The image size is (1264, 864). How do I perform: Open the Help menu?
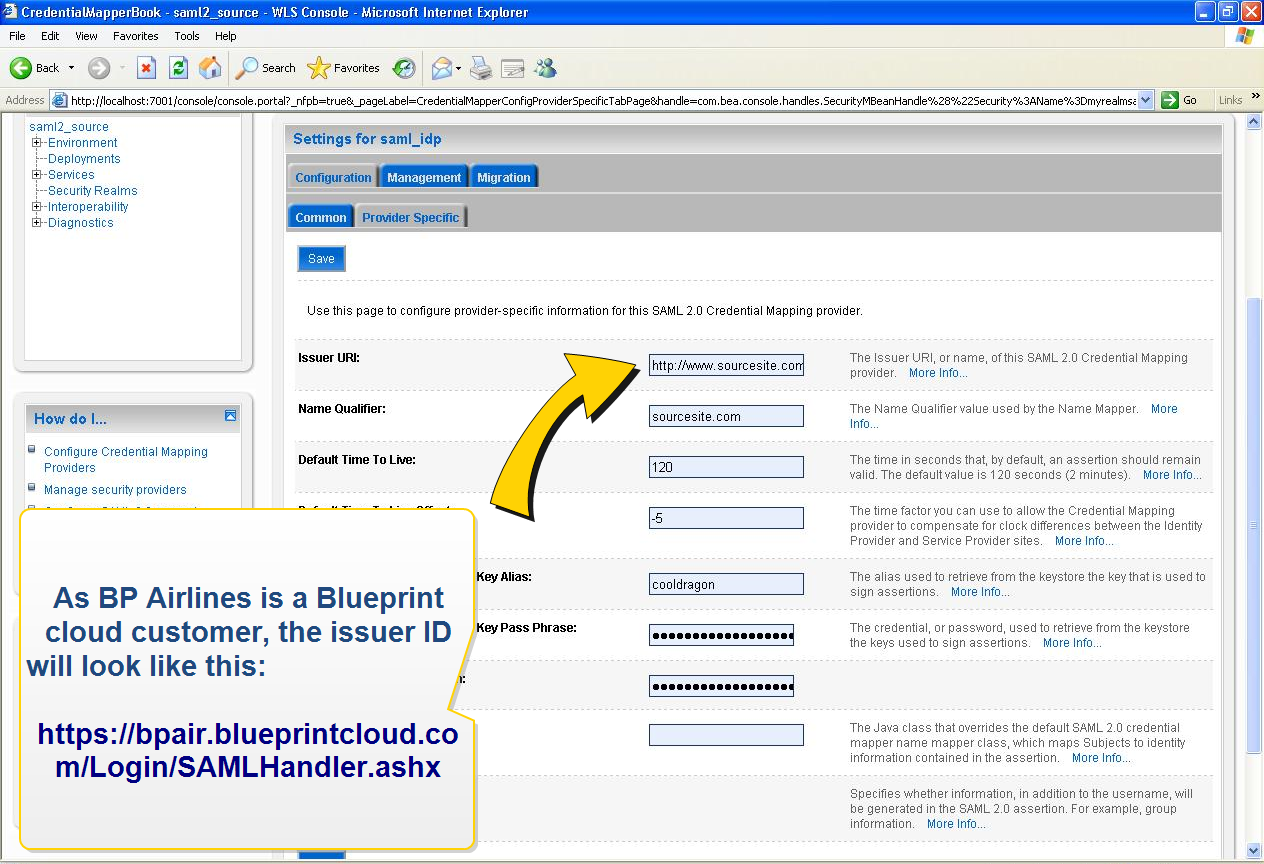click(226, 36)
